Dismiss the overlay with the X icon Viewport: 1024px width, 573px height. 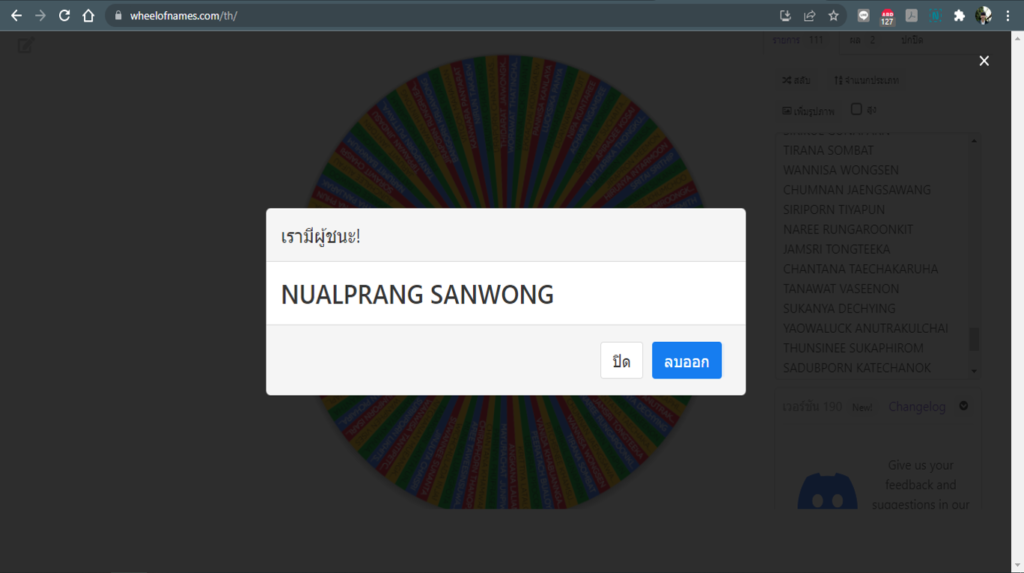click(x=984, y=61)
